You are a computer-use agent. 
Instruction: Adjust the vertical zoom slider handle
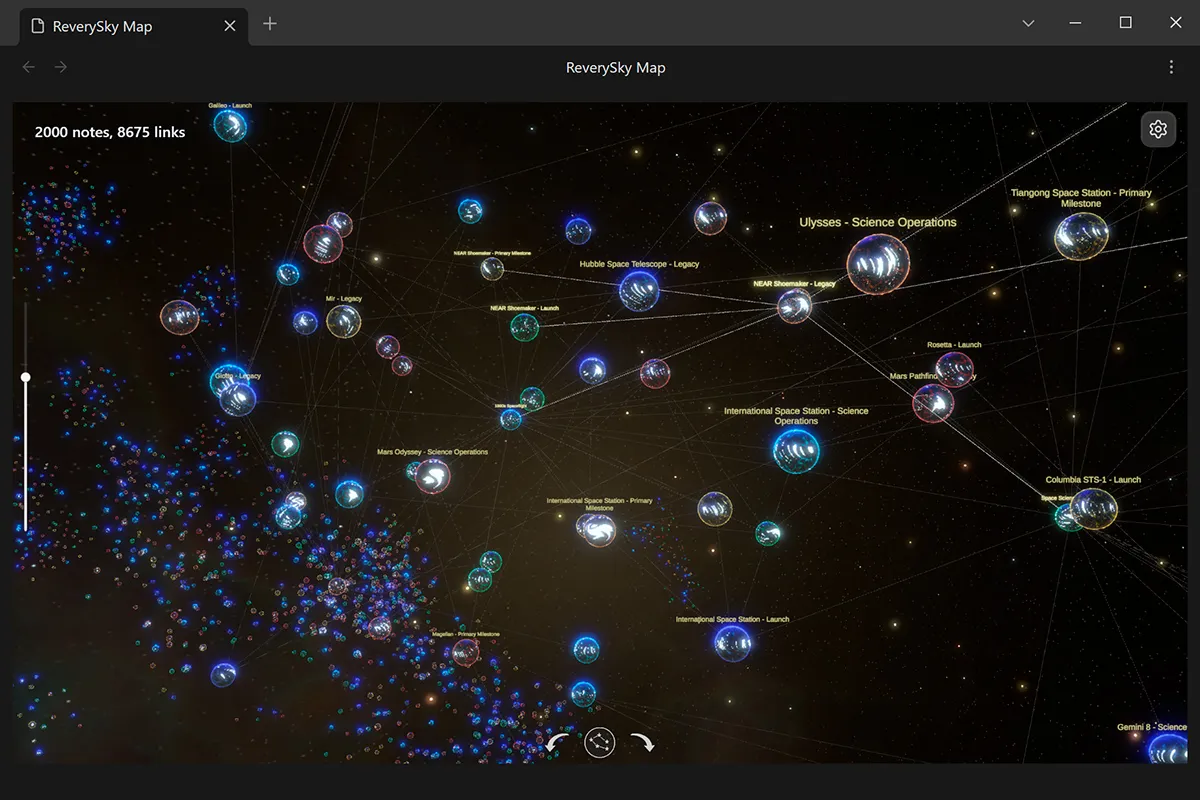26,377
